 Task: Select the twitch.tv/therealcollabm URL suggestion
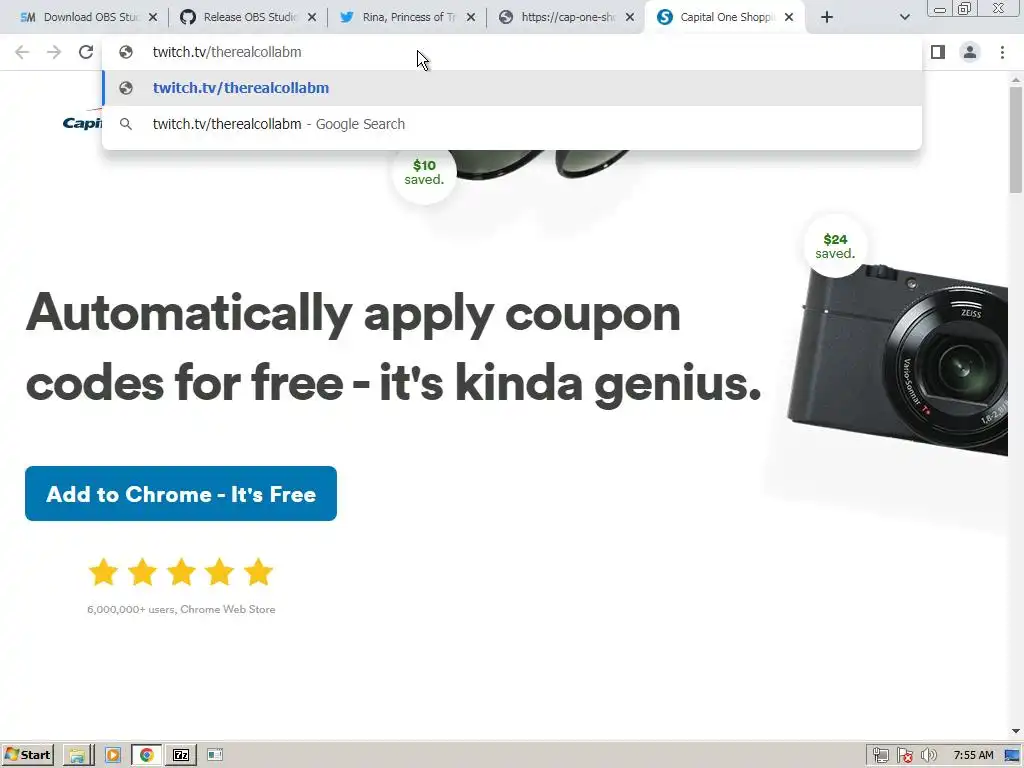pyautogui.click(x=512, y=88)
